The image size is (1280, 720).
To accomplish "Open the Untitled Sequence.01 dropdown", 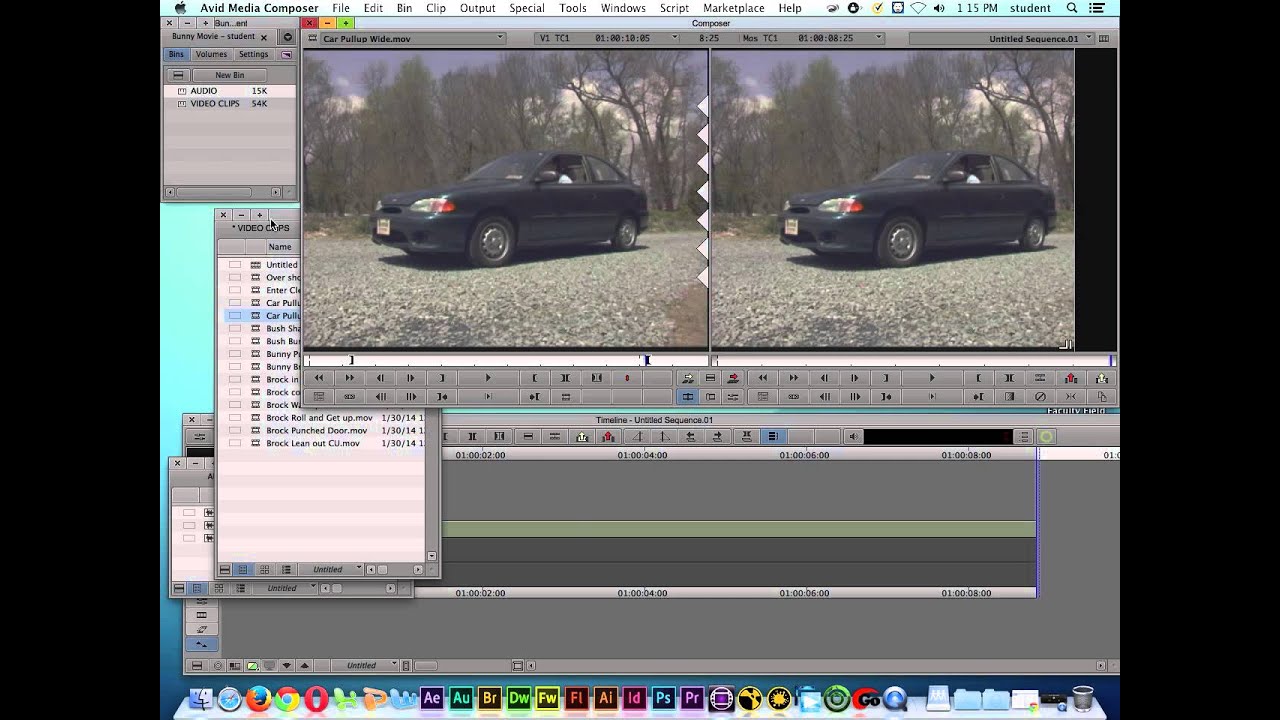I will [x=1000, y=39].
